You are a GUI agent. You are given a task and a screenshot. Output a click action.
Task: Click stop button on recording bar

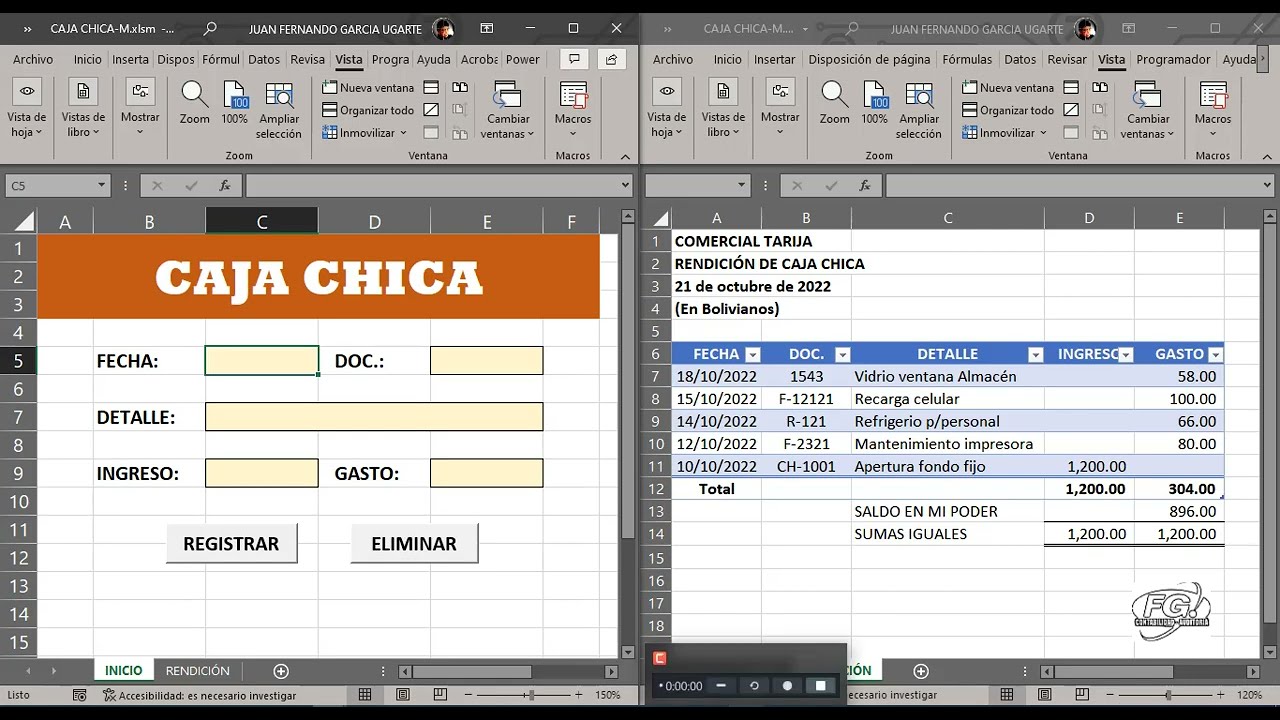[x=820, y=685]
